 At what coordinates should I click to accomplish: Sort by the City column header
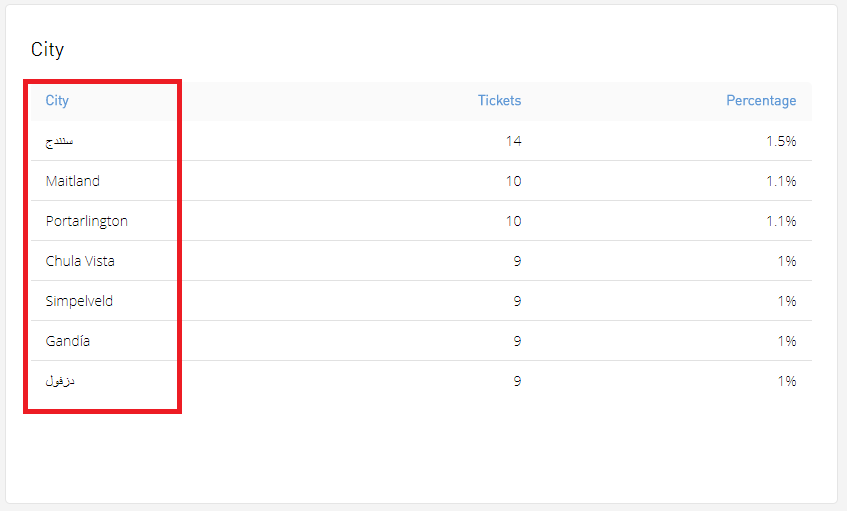coord(57,100)
